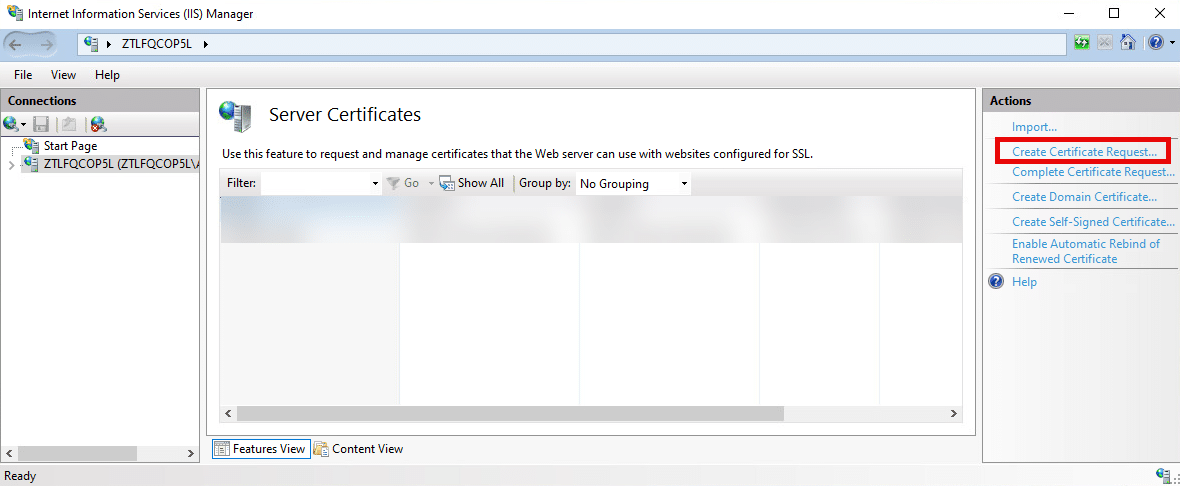Click Create Certificate Request link

[x=1084, y=152]
